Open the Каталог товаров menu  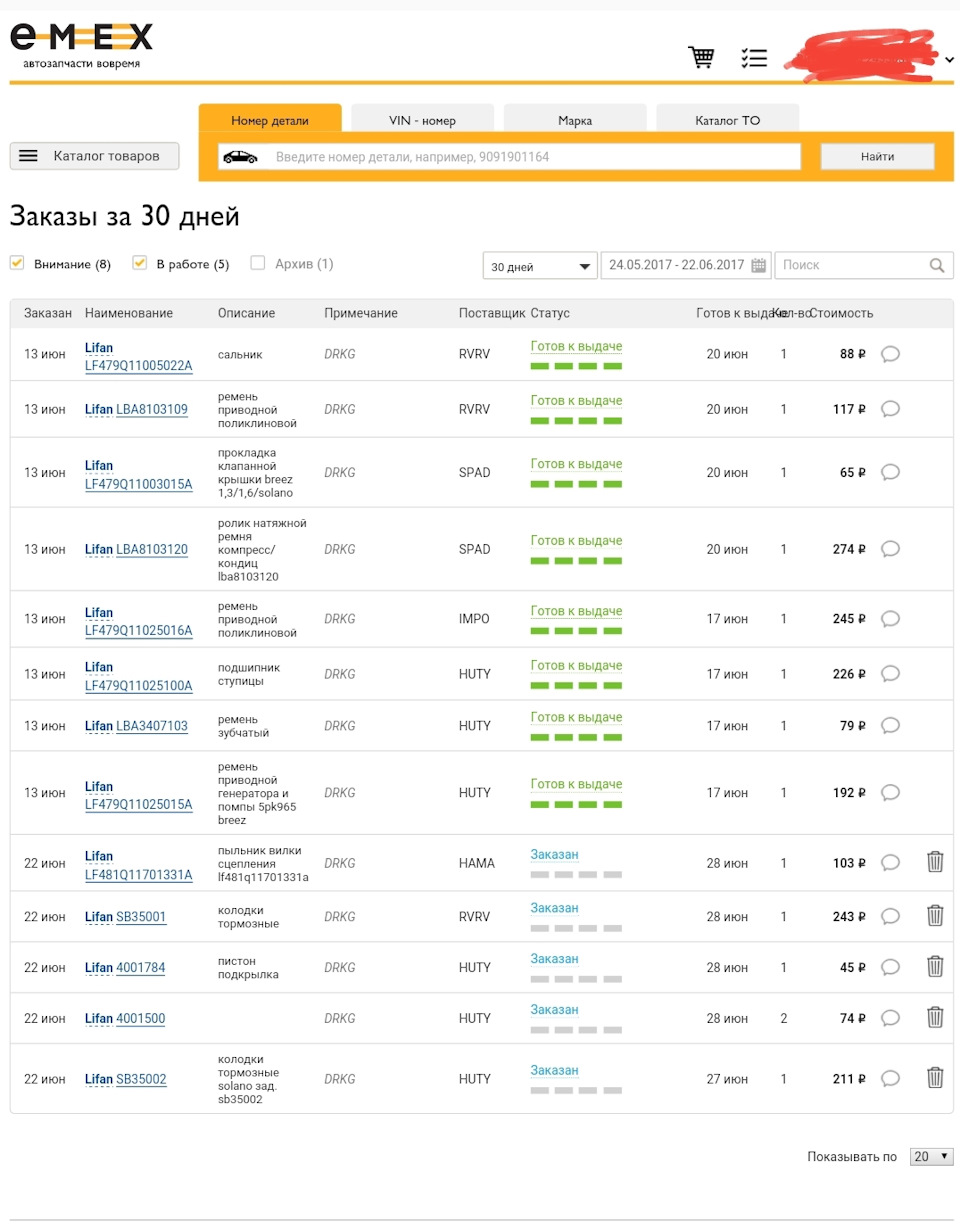pyautogui.click(x=95, y=156)
